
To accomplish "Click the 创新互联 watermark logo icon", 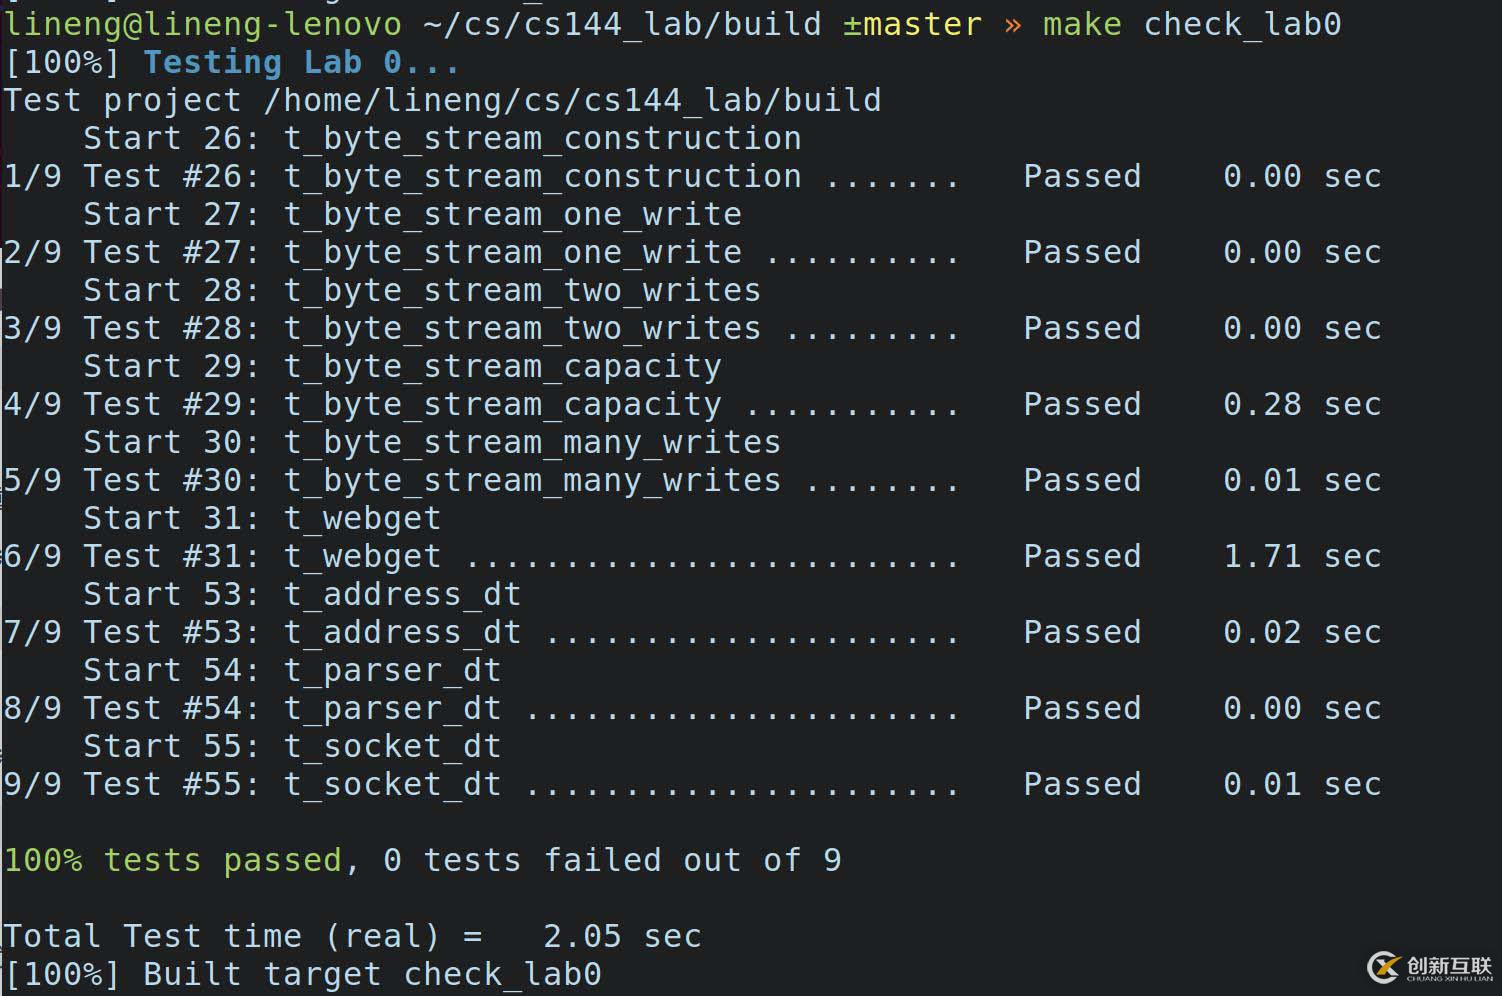I will (1384, 966).
